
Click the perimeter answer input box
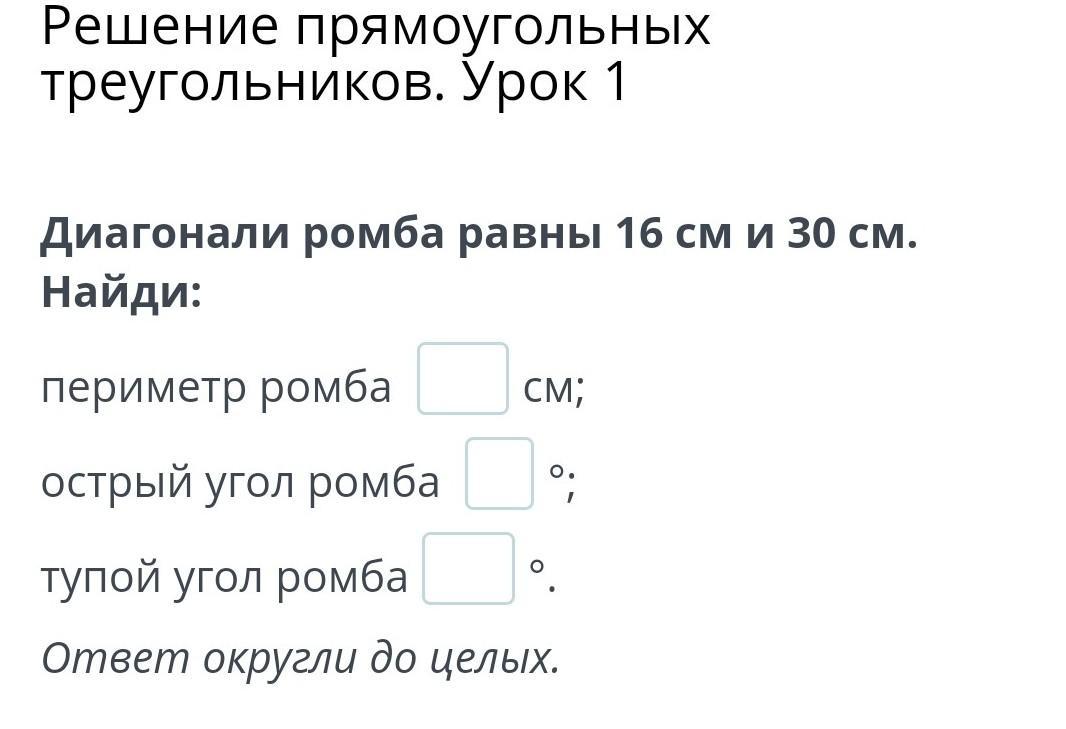pyautogui.click(x=462, y=378)
